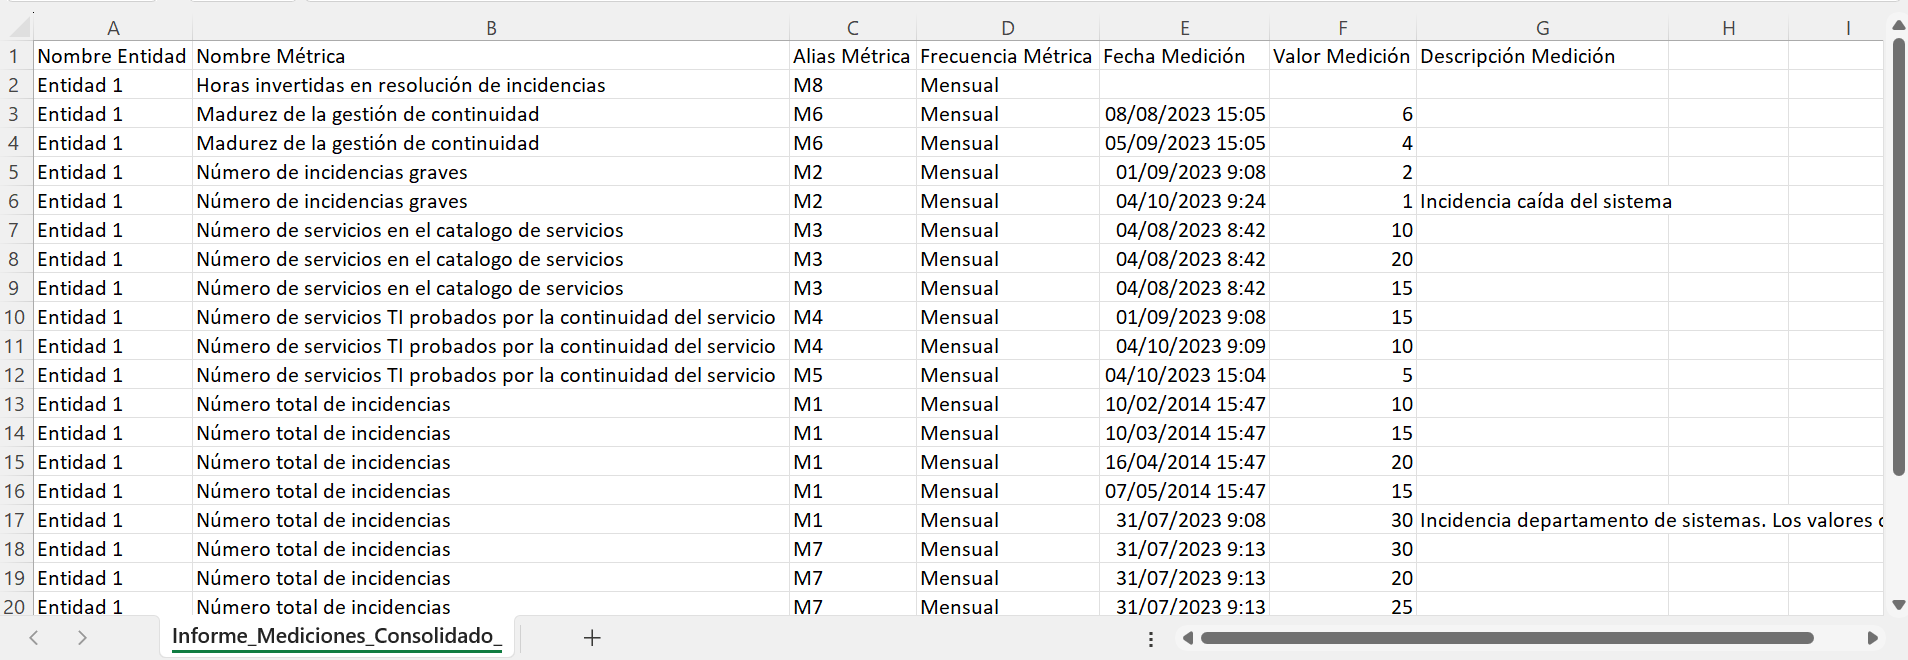
Task: Select column G header
Action: coord(1542,29)
